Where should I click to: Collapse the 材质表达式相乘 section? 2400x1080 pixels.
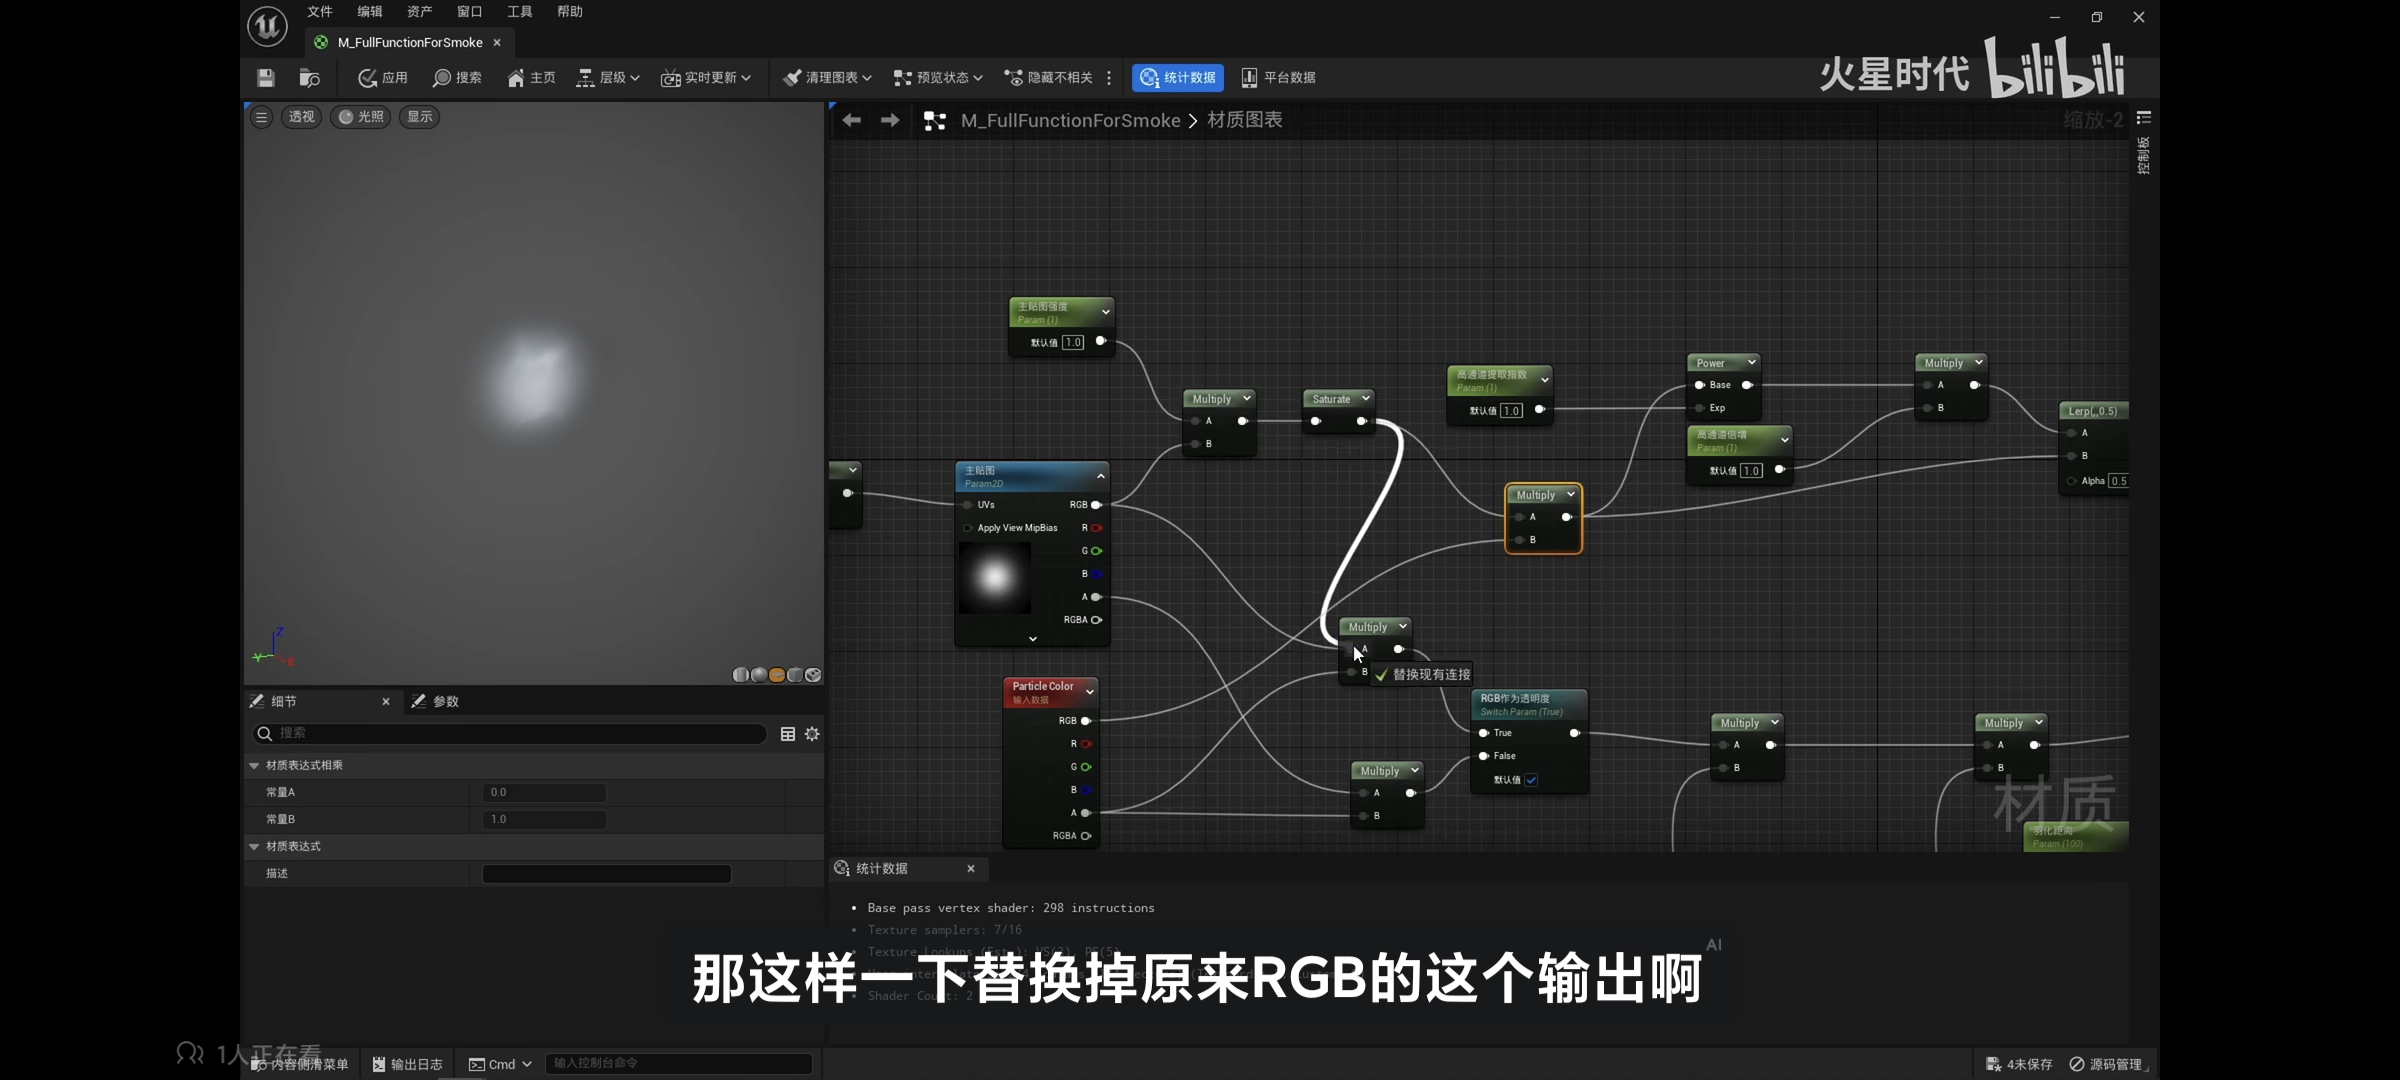tap(254, 765)
